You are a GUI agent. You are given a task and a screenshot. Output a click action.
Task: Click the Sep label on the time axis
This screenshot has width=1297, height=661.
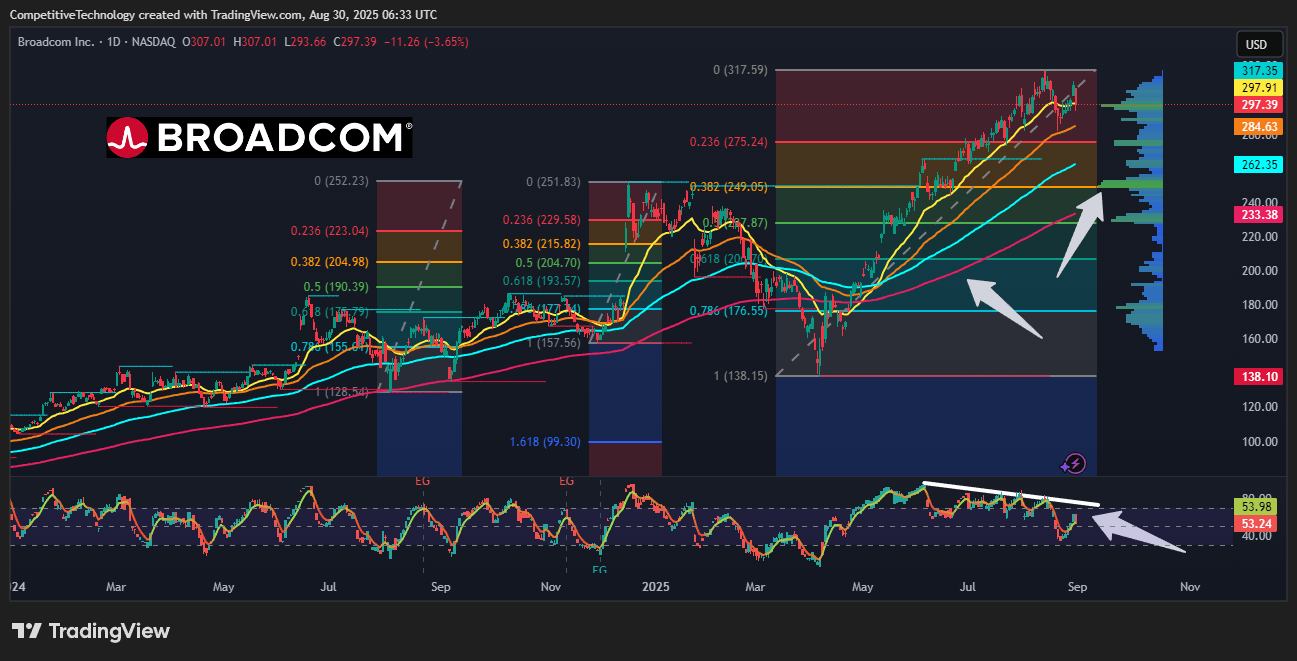coord(1077,587)
